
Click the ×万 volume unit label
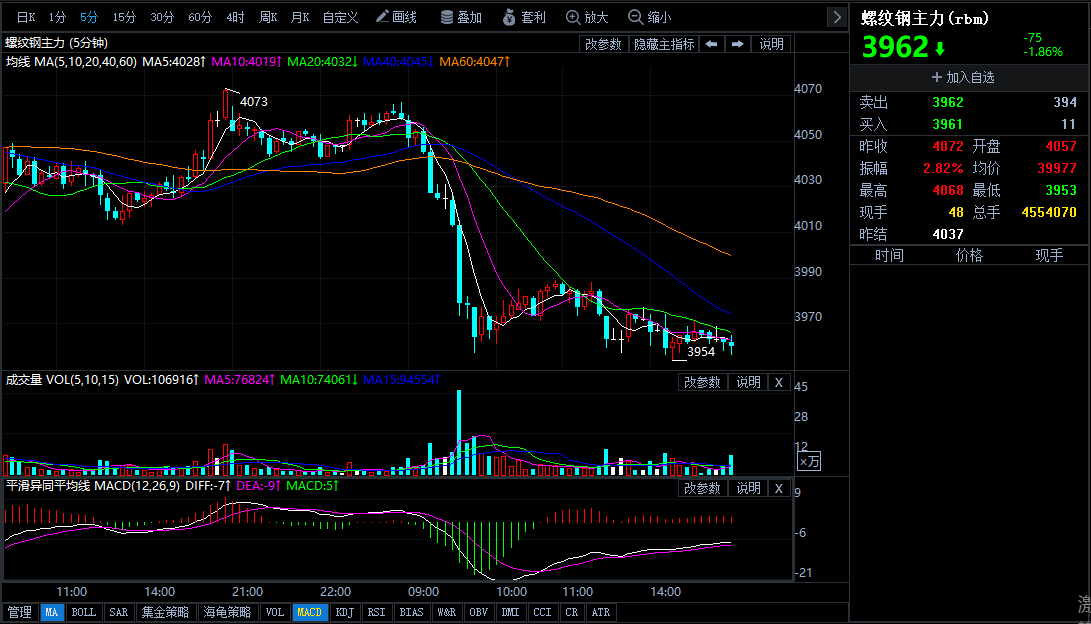pyautogui.click(x=808, y=461)
